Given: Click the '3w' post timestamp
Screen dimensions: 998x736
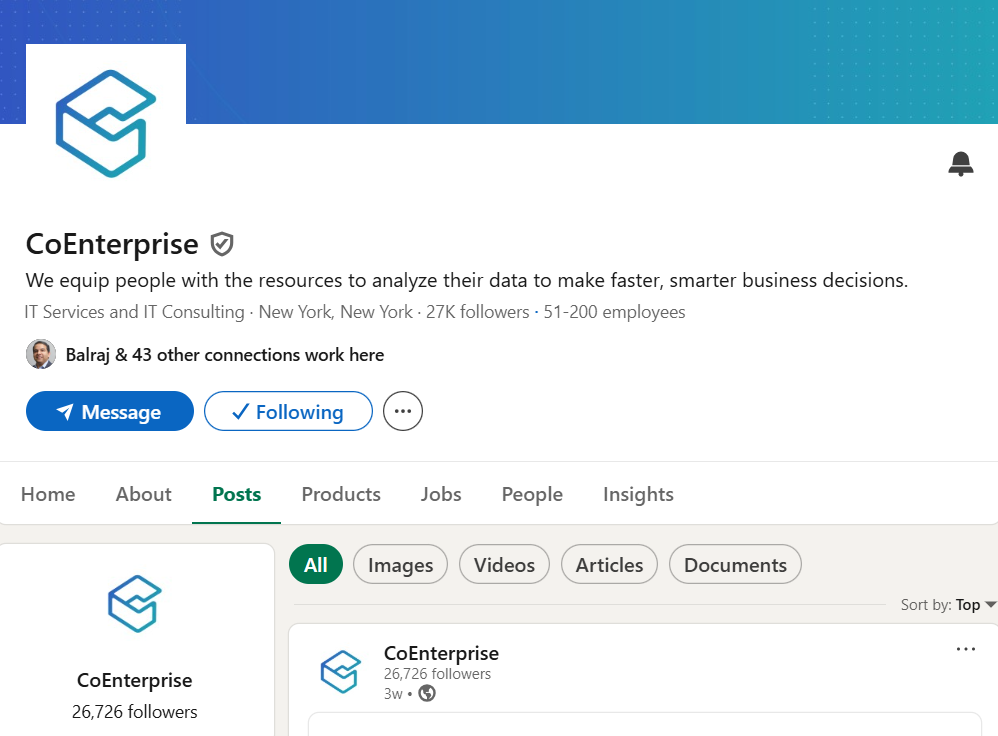Looking at the screenshot, I should [x=393, y=693].
